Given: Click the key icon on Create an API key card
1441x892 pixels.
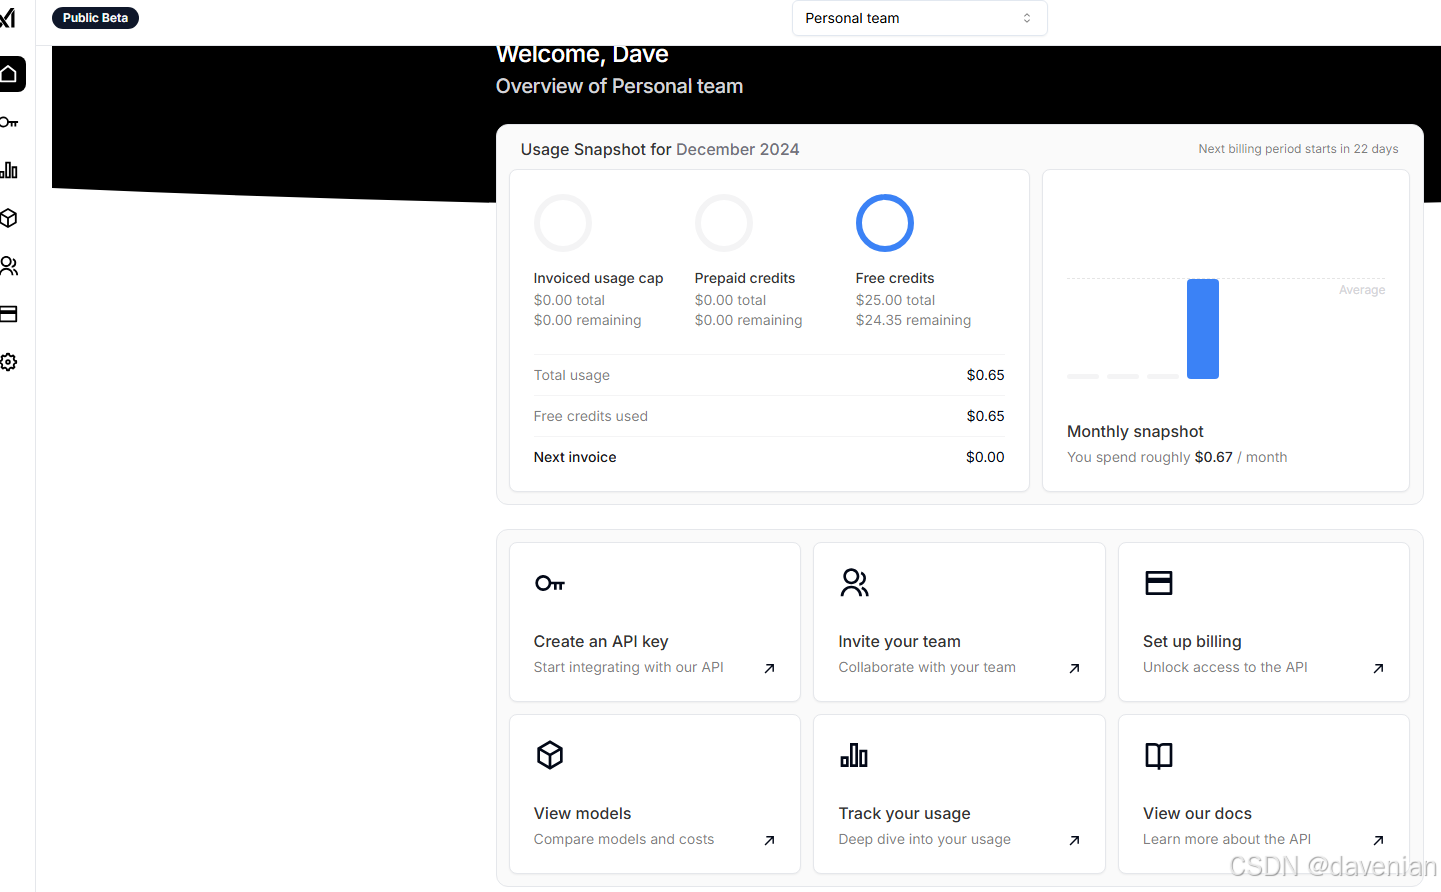Looking at the screenshot, I should 550,583.
